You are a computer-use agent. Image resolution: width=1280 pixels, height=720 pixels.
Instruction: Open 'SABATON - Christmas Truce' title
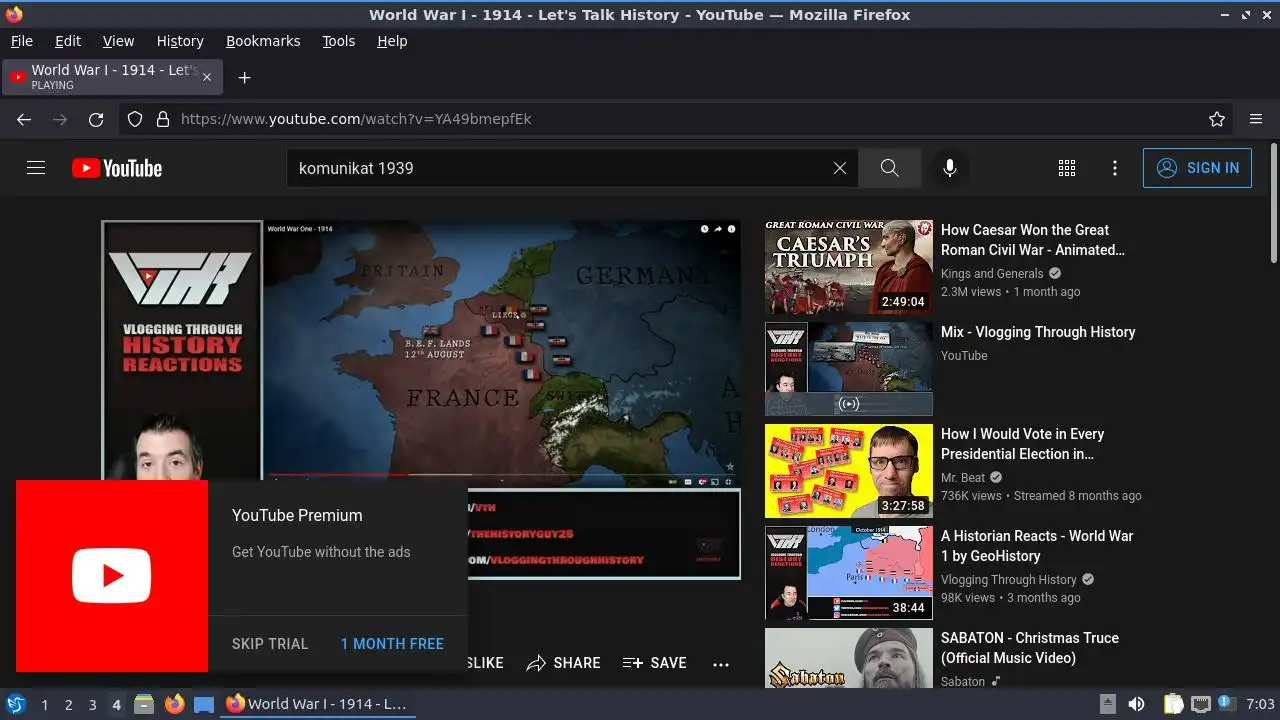coord(1030,648)
